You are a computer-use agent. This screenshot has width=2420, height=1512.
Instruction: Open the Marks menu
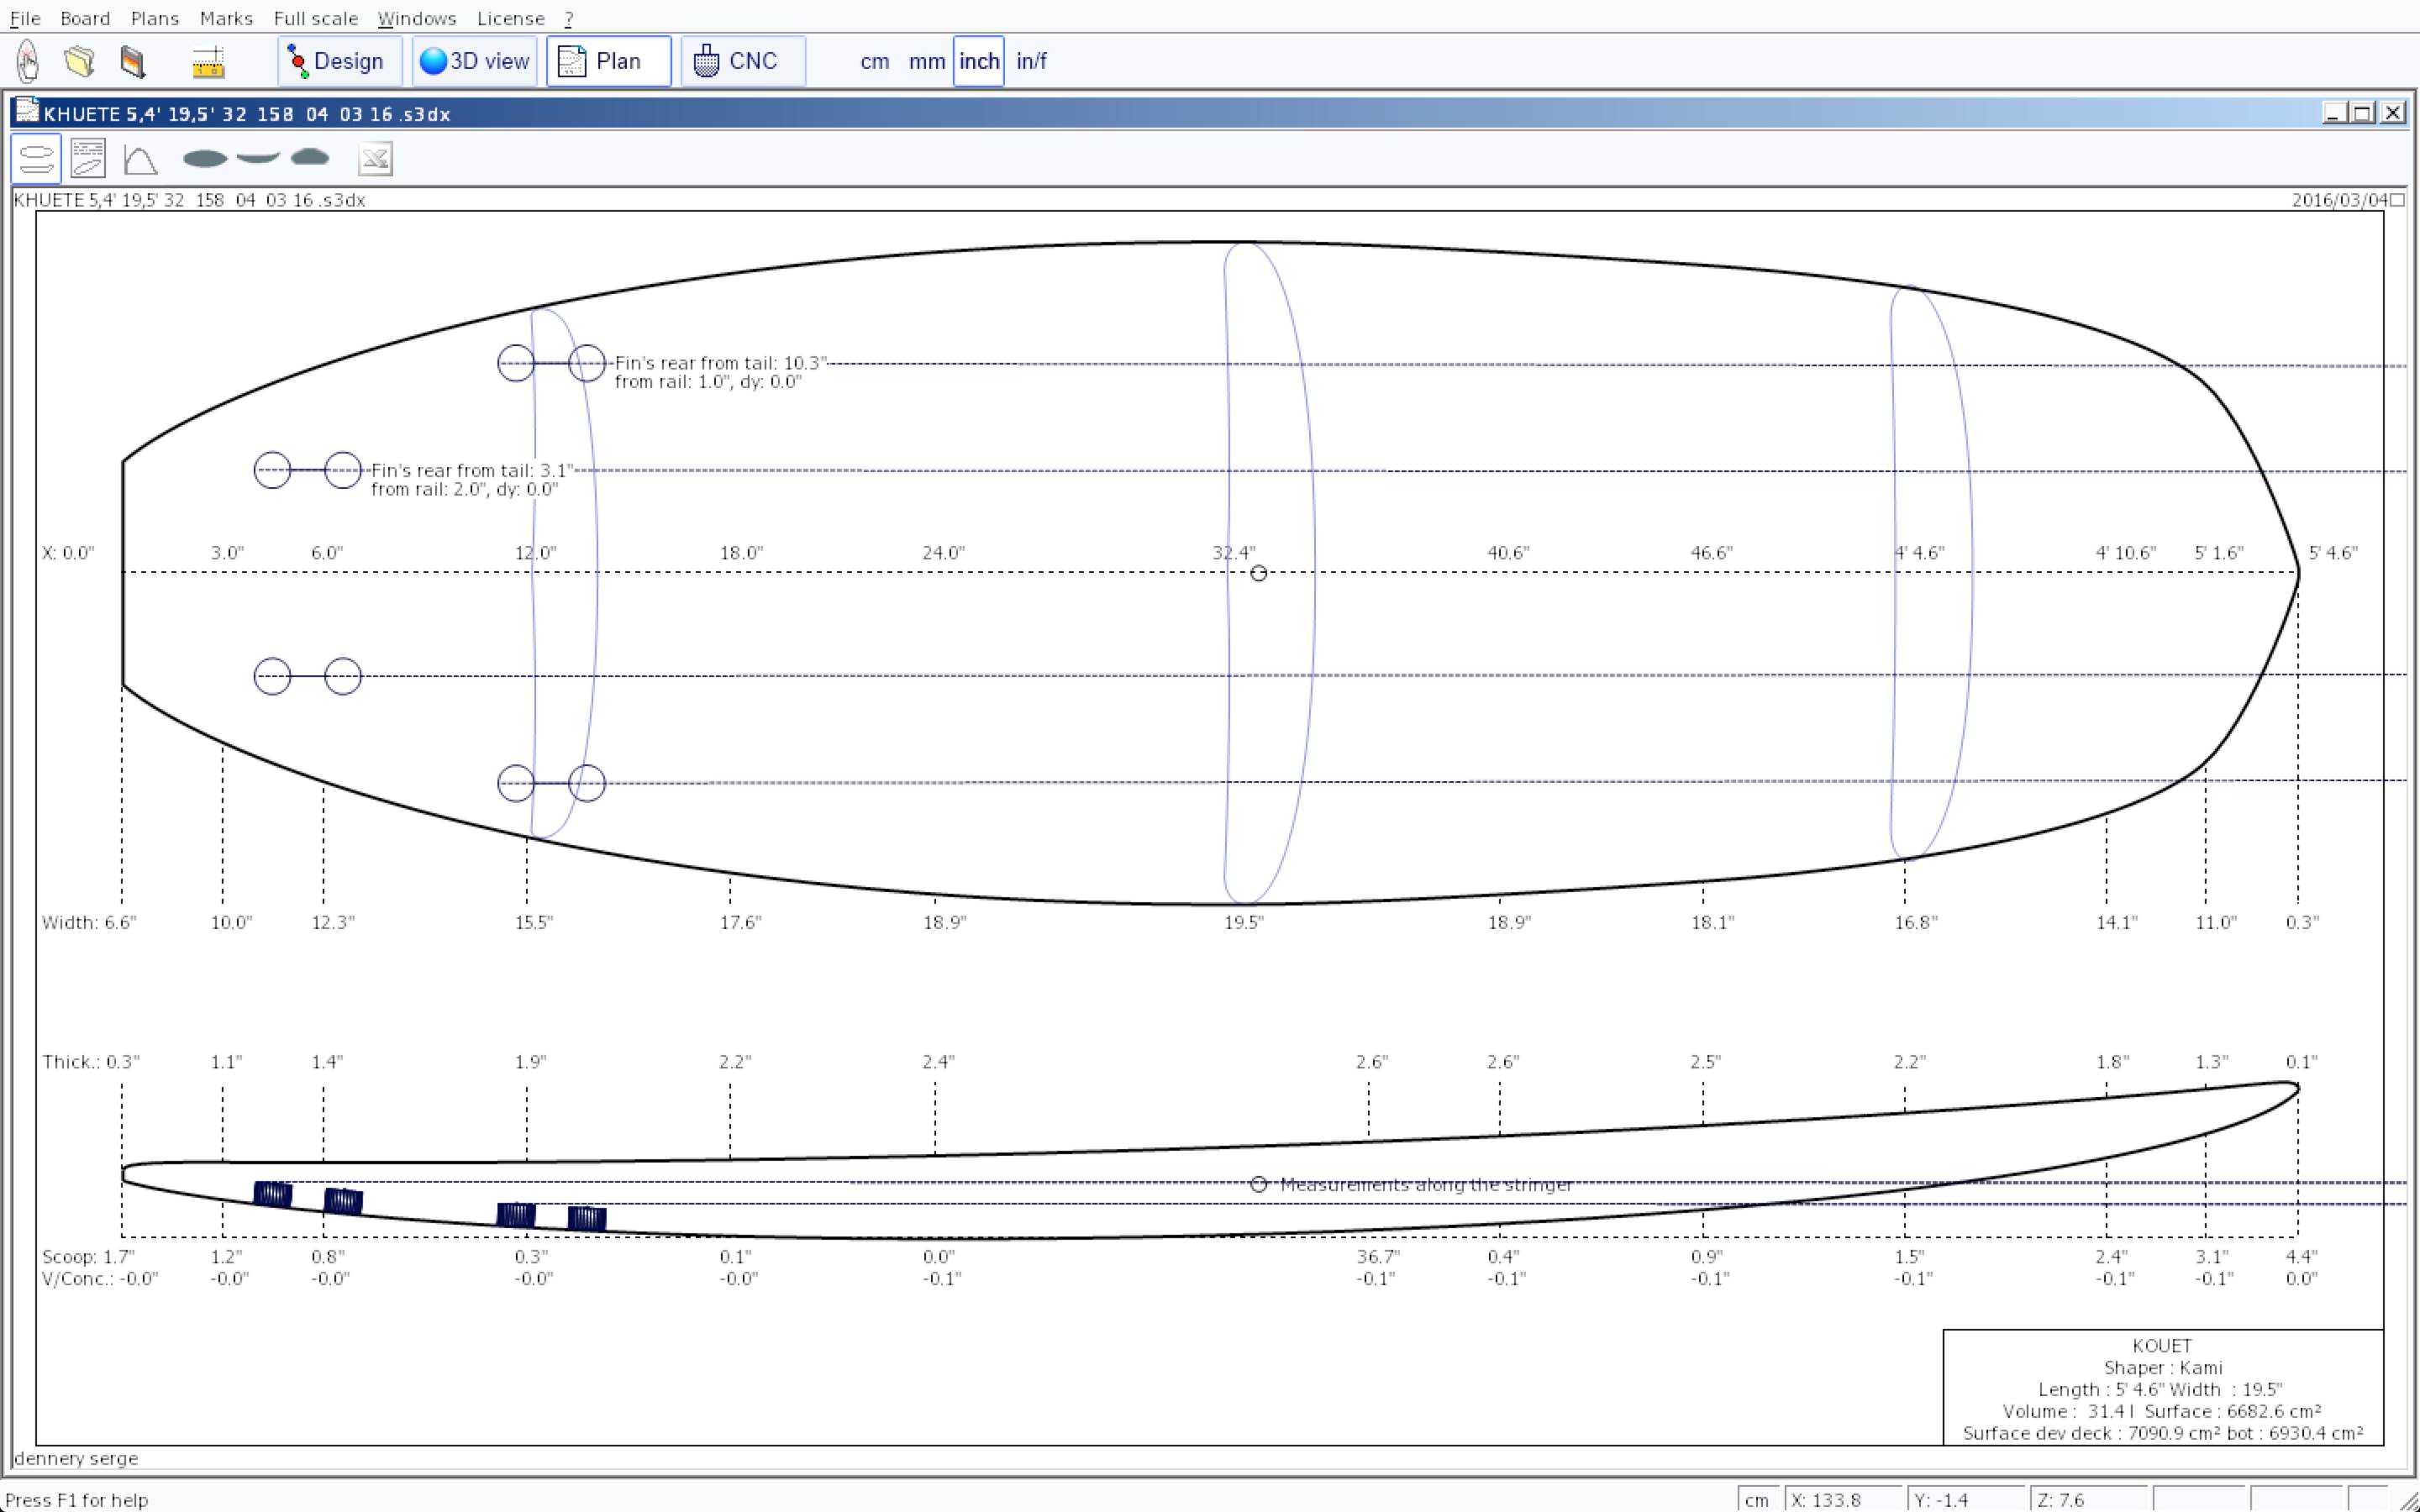[226, 18]
